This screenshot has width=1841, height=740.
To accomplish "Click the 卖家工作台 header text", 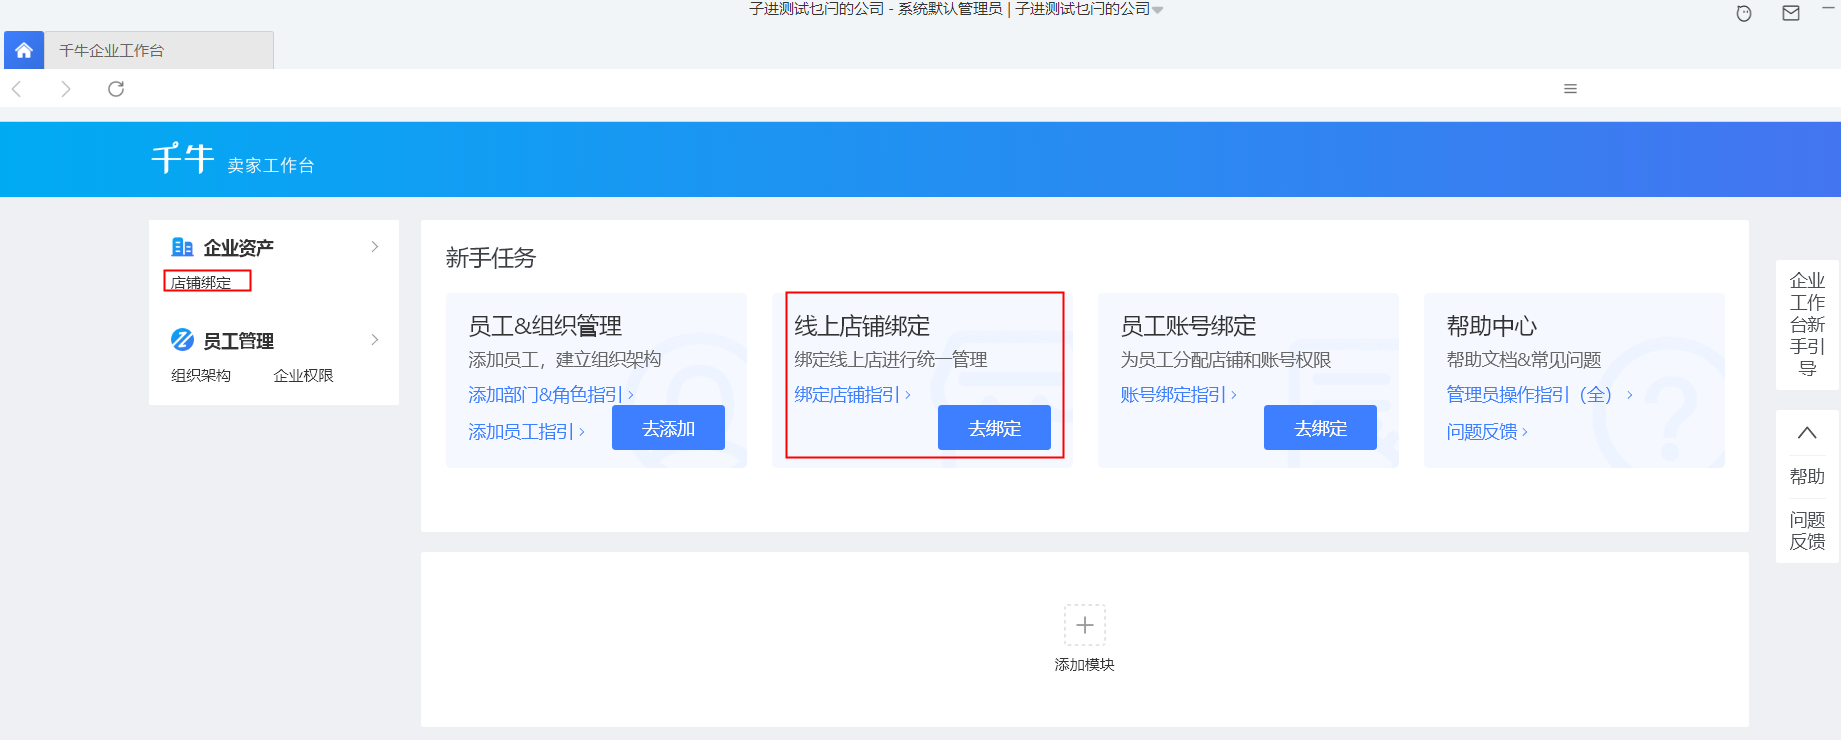I will (x=271, y=165).
